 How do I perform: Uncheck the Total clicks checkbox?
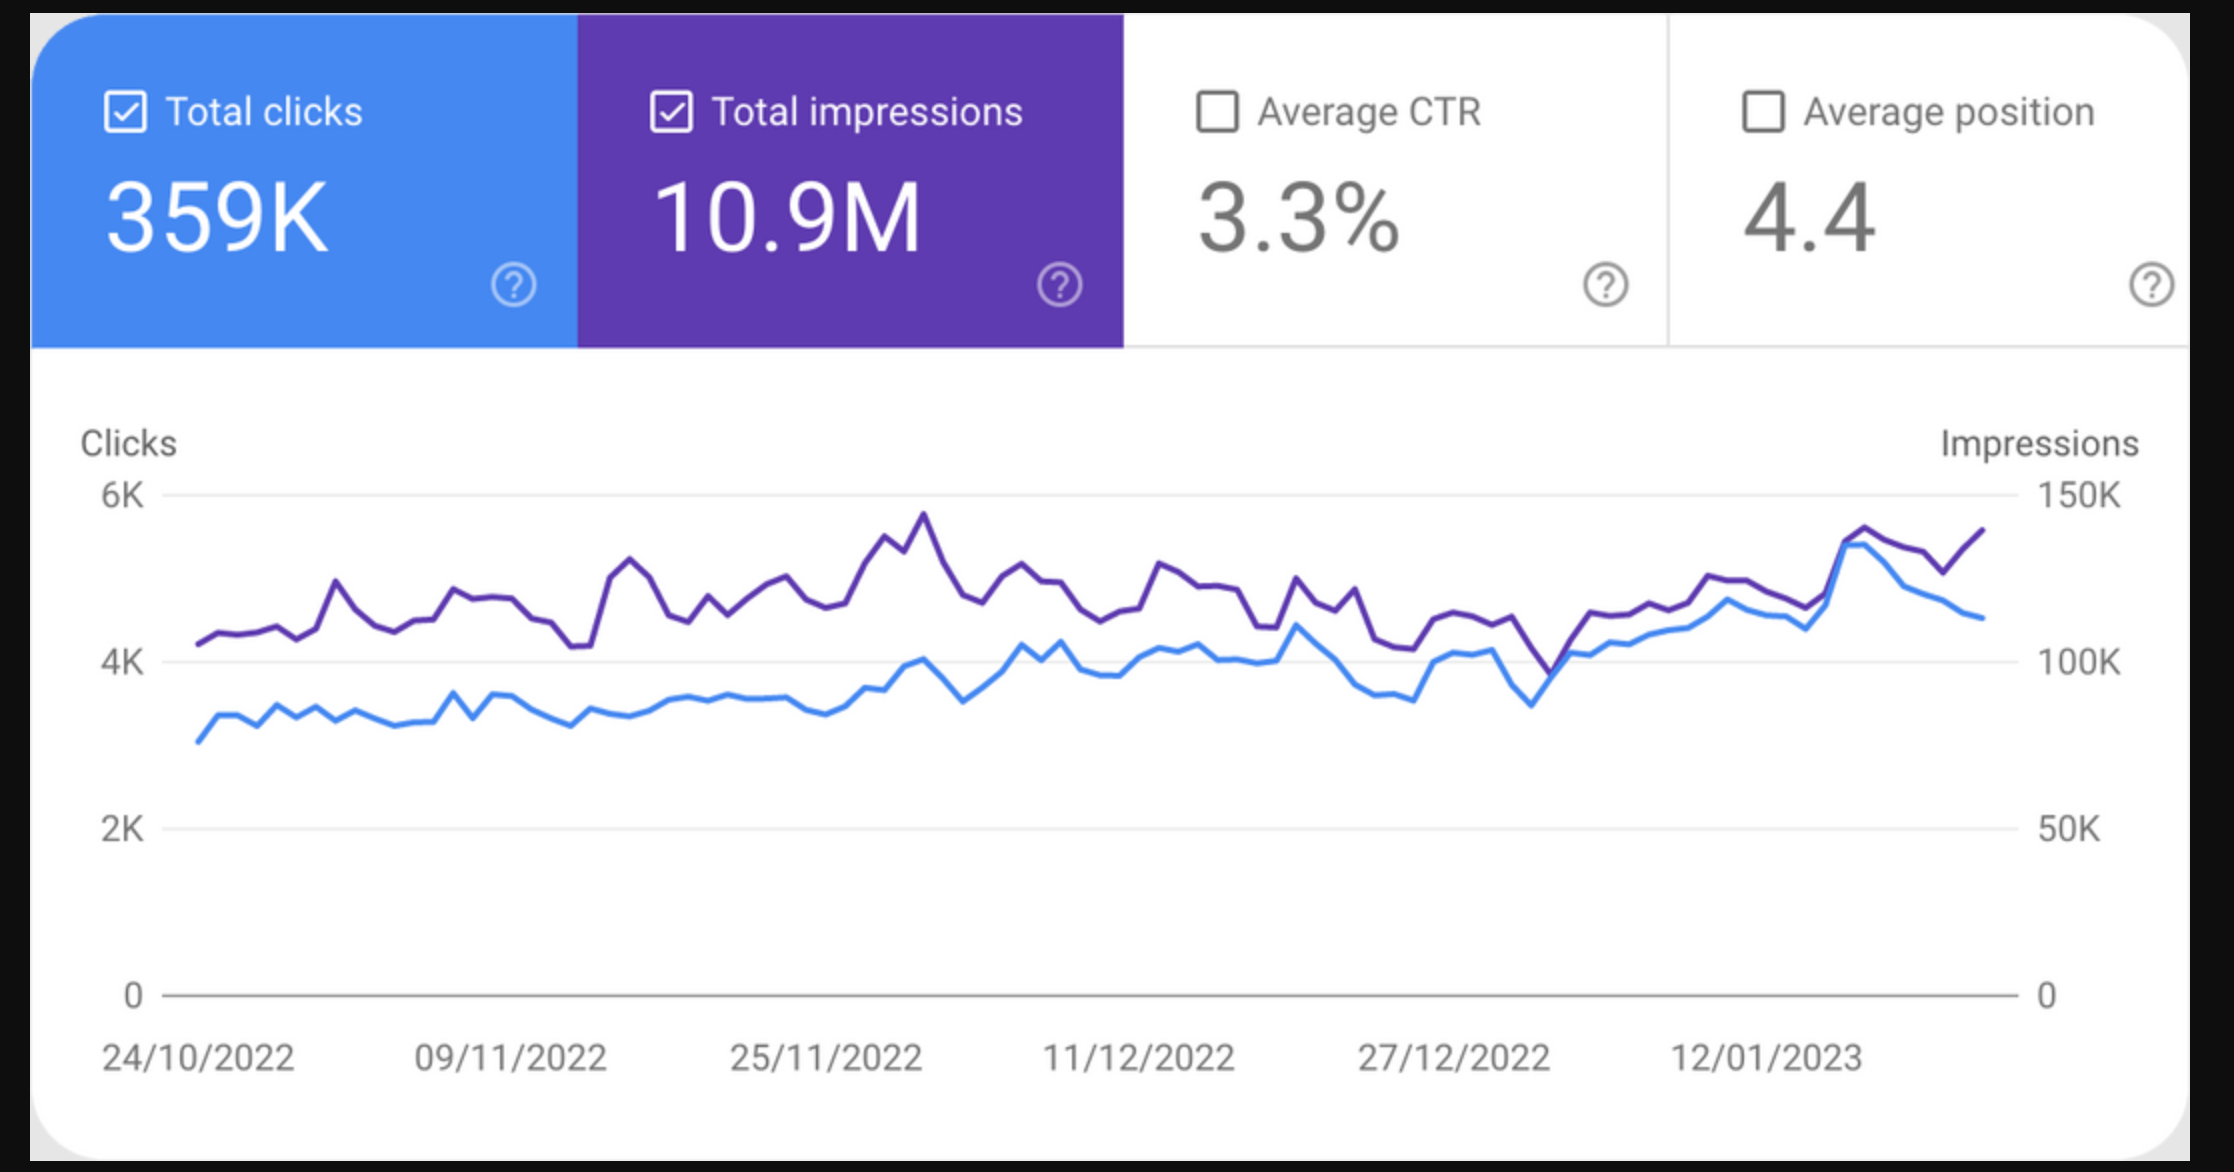click(126, 112)
